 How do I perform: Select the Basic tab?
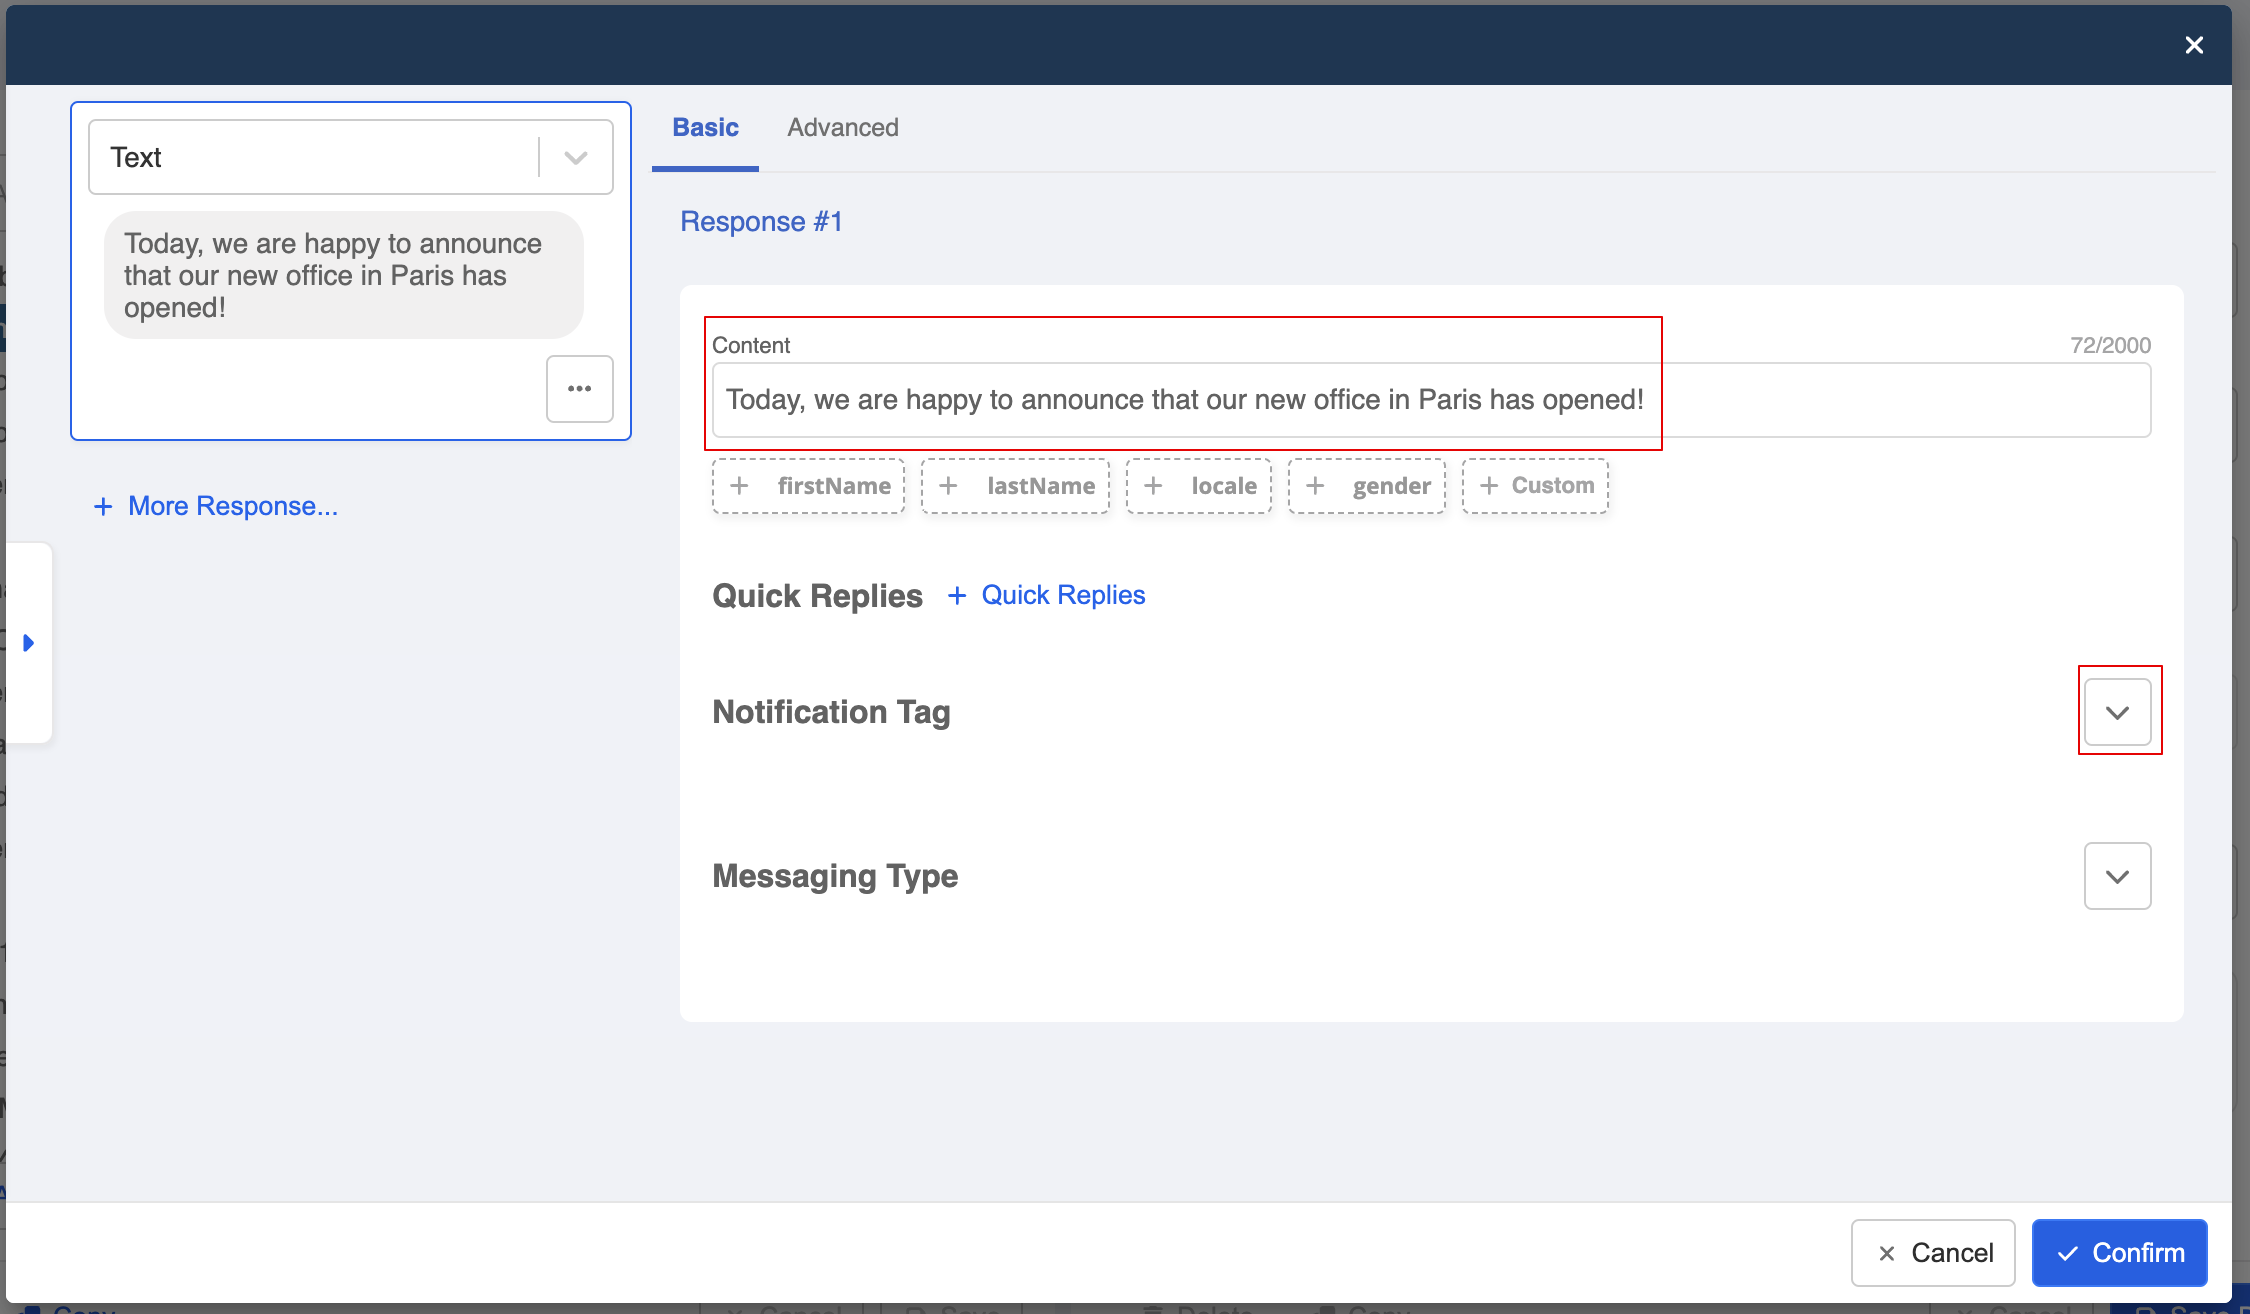pos(705,128)
